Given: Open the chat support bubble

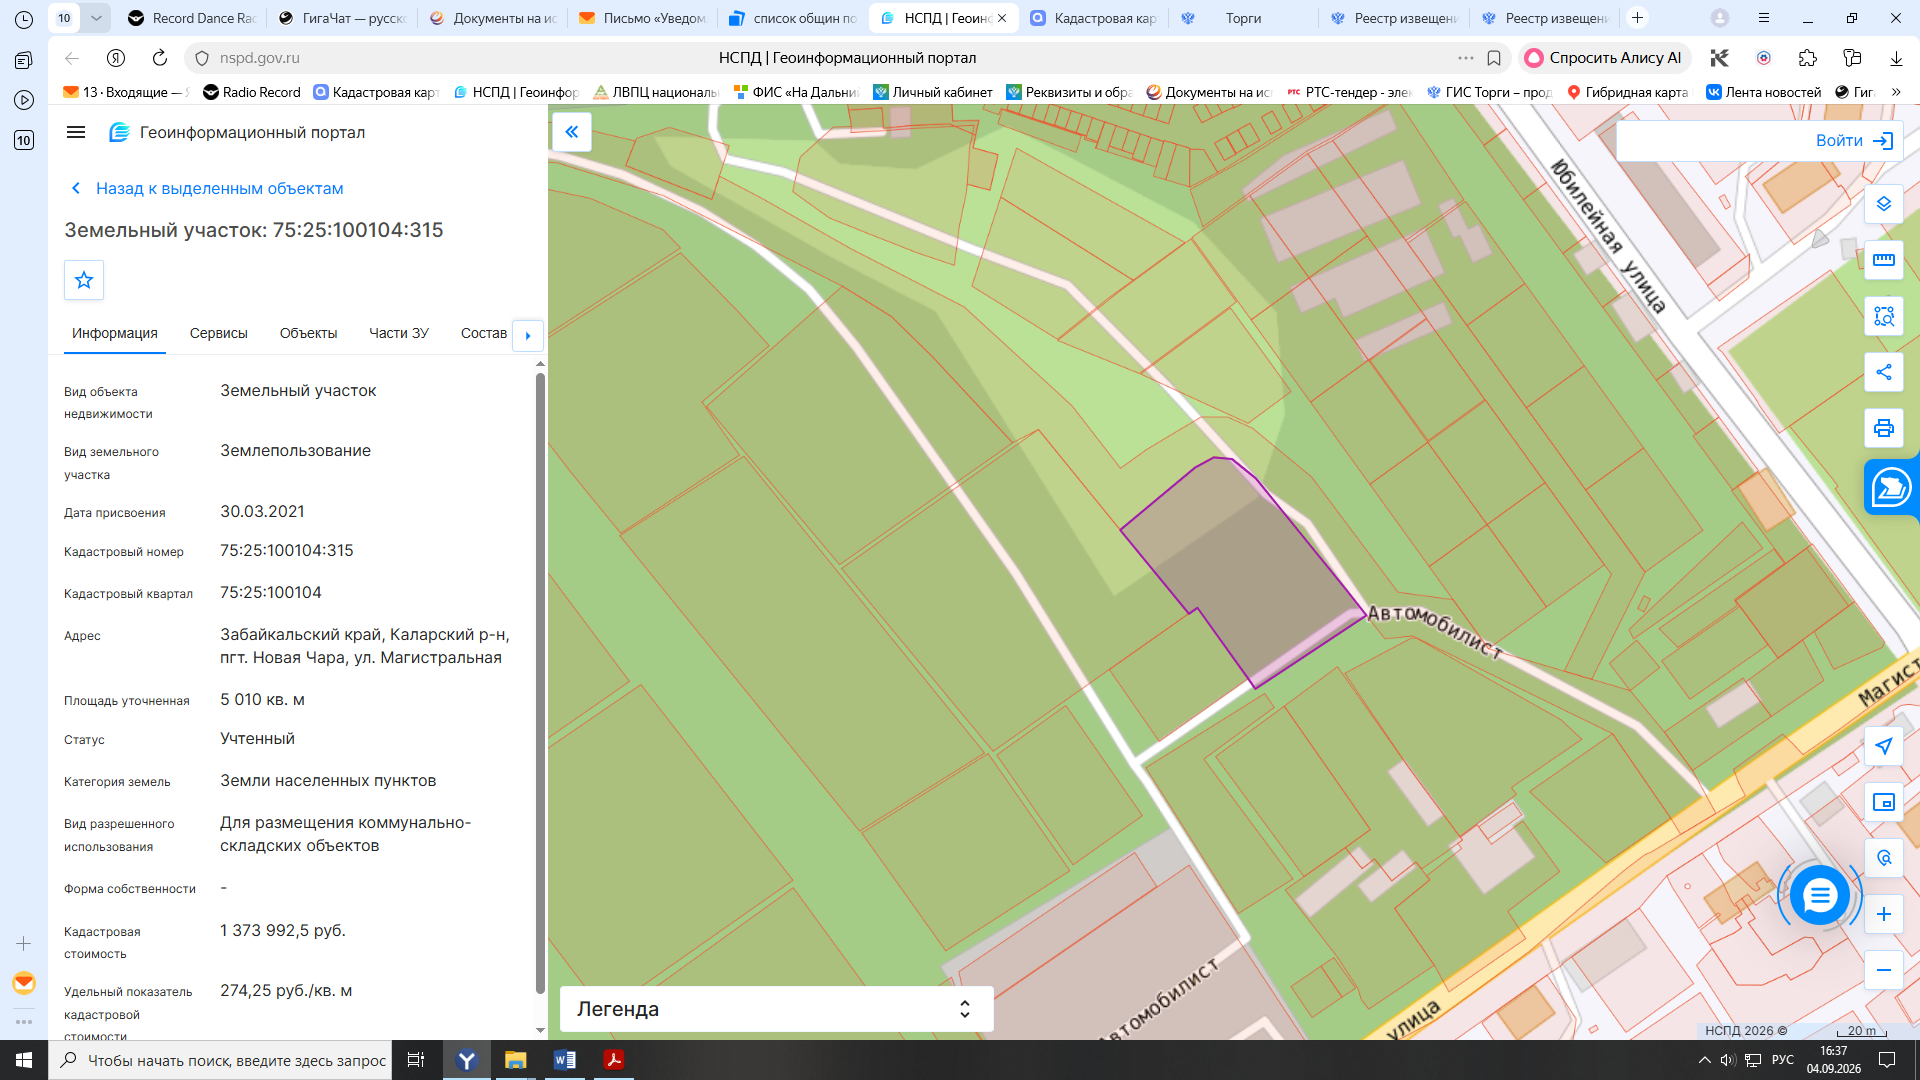Looking at the screenshot, I should pos(1819,895).
